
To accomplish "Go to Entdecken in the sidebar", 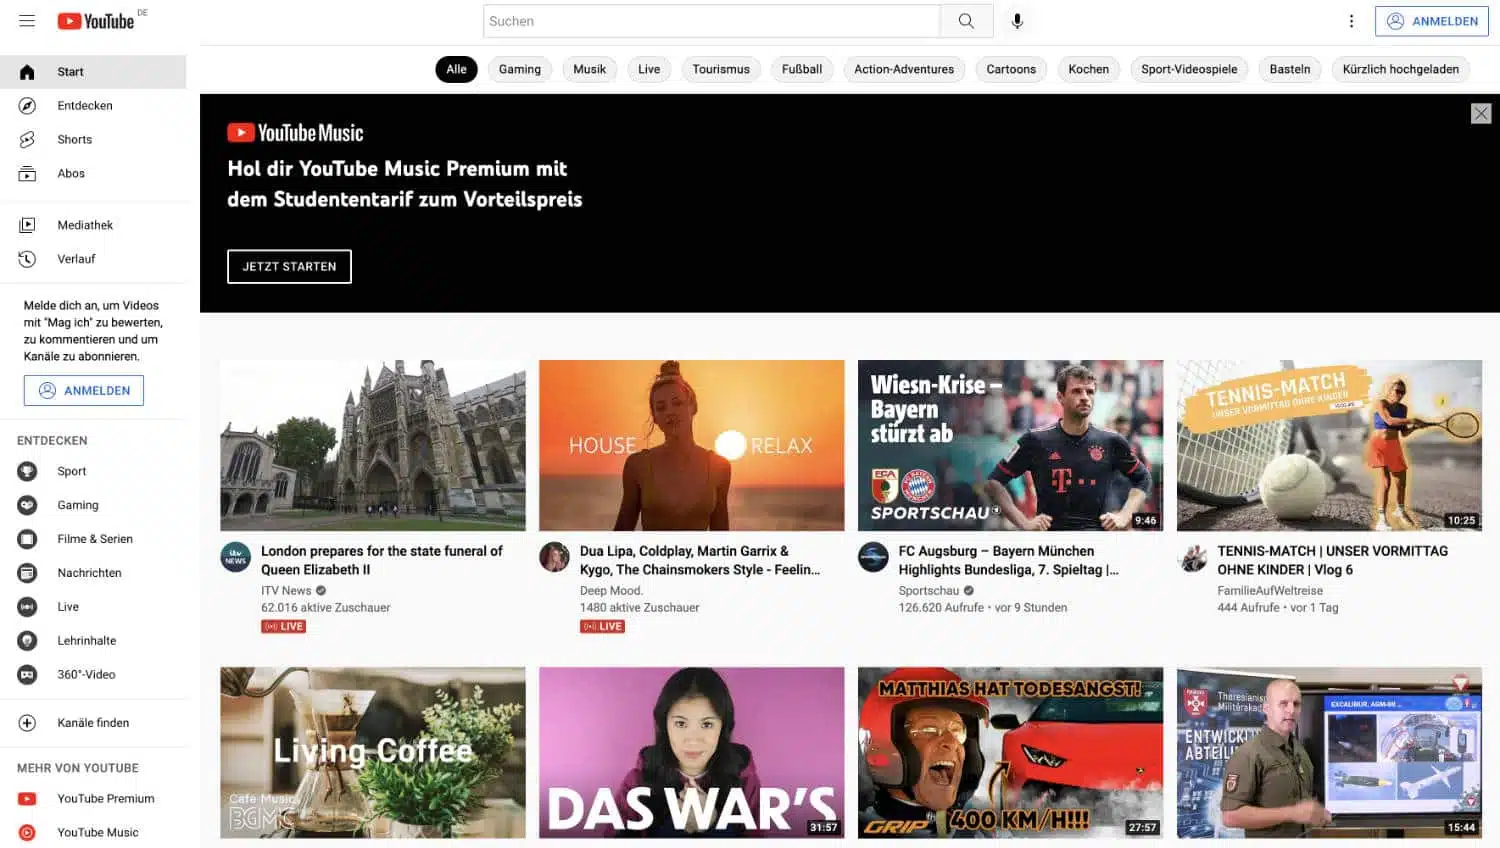I will tap(84, 106).
